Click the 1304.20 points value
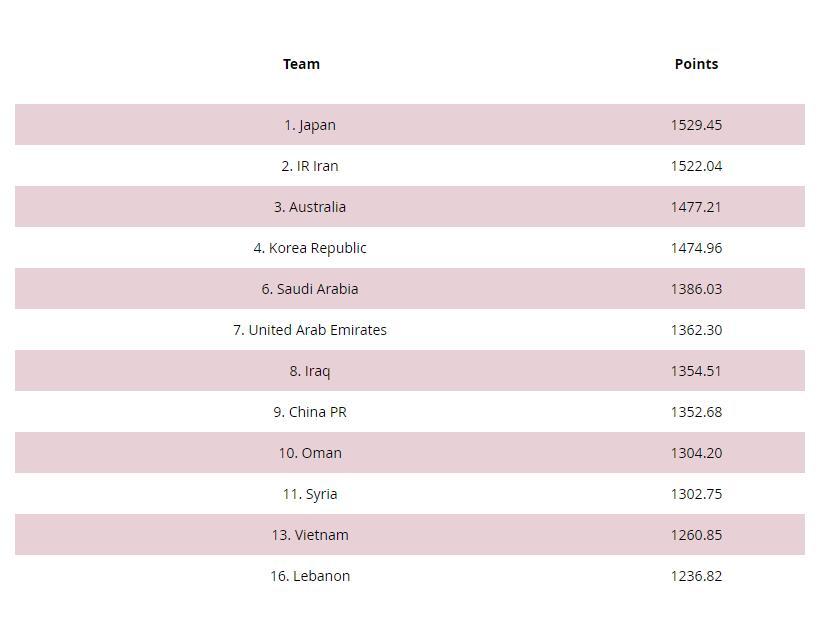The width and height of the screenshot is (823, 621). 696,453
